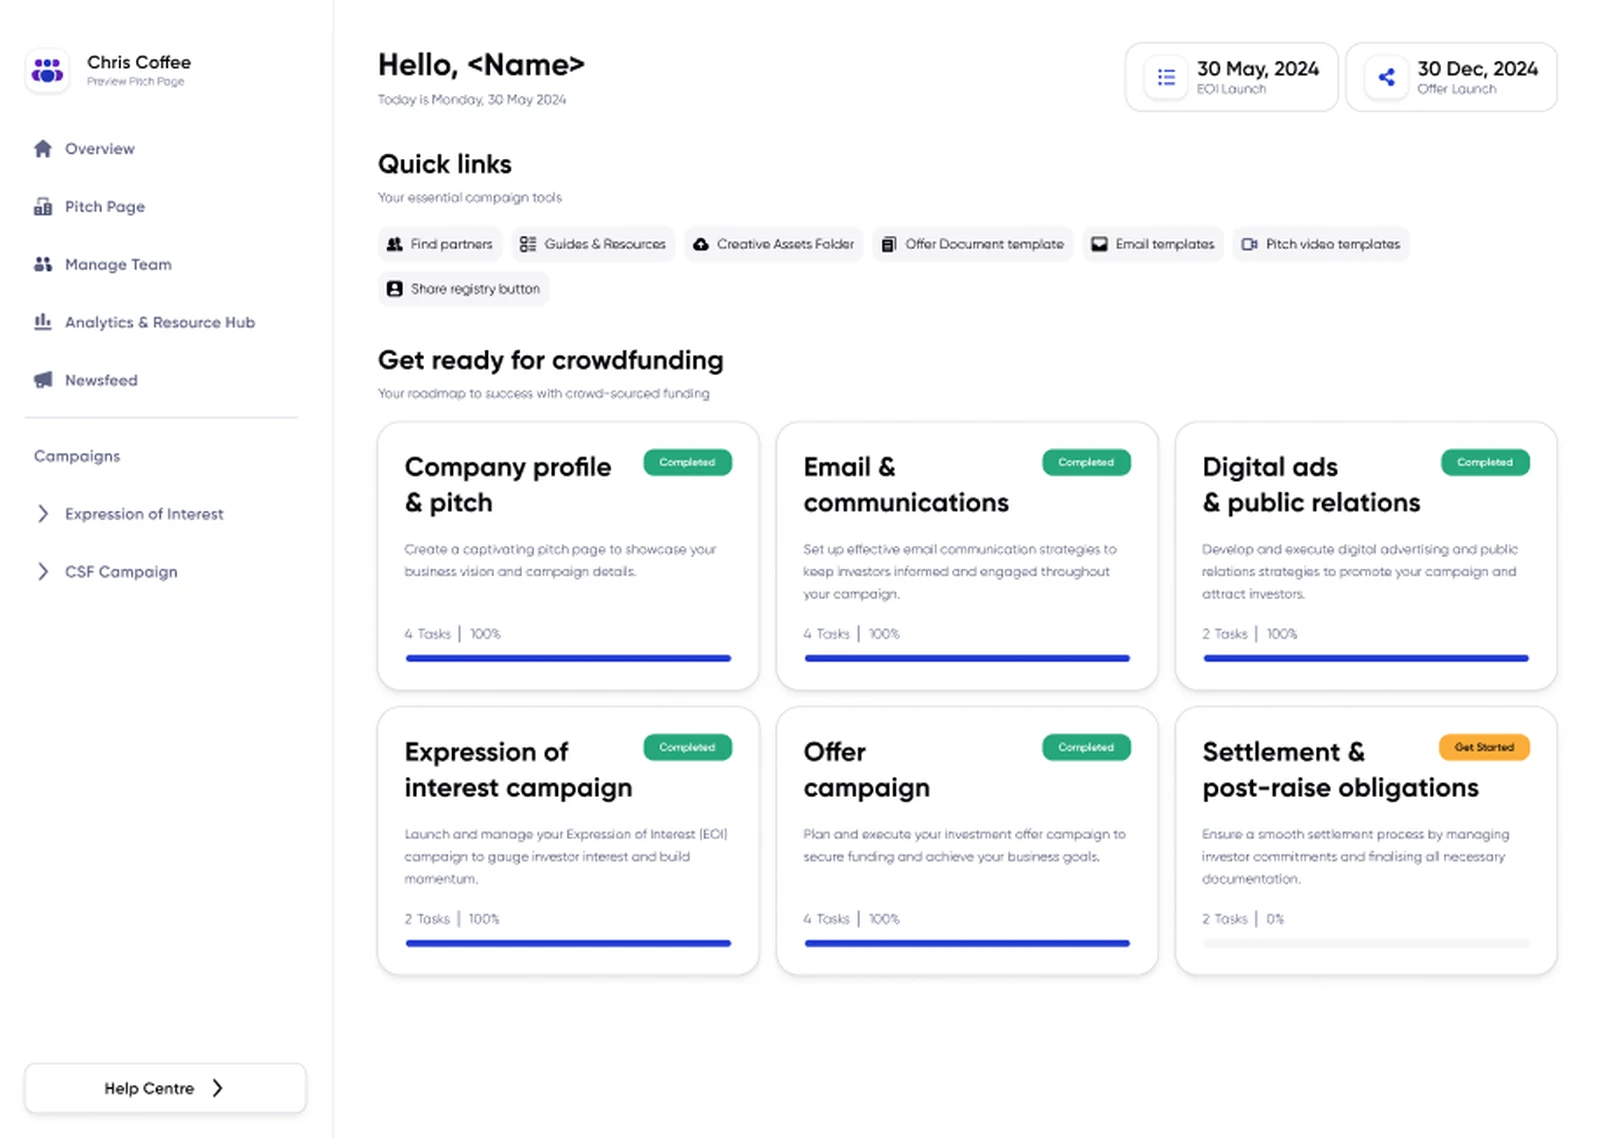
Task: Click the Campaigns section label
Action: coord(77,456)
